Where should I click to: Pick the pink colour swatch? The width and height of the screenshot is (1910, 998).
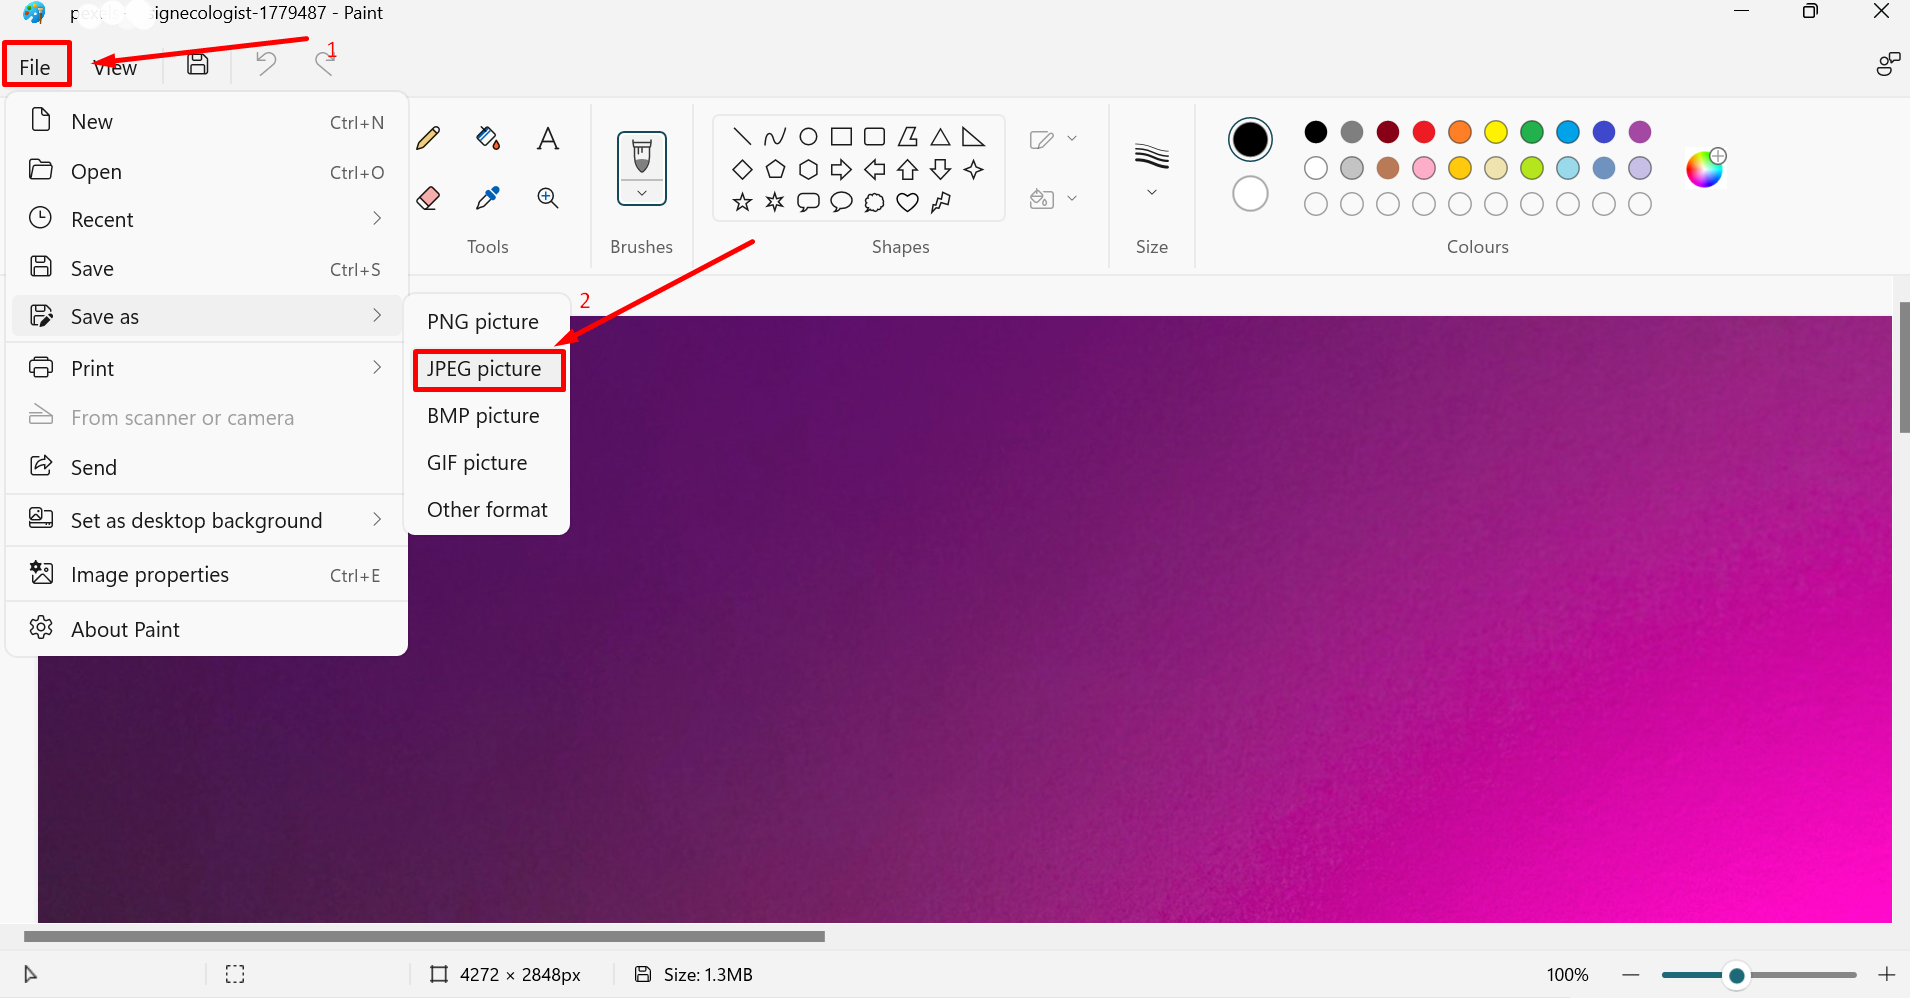coord(1424,168)
